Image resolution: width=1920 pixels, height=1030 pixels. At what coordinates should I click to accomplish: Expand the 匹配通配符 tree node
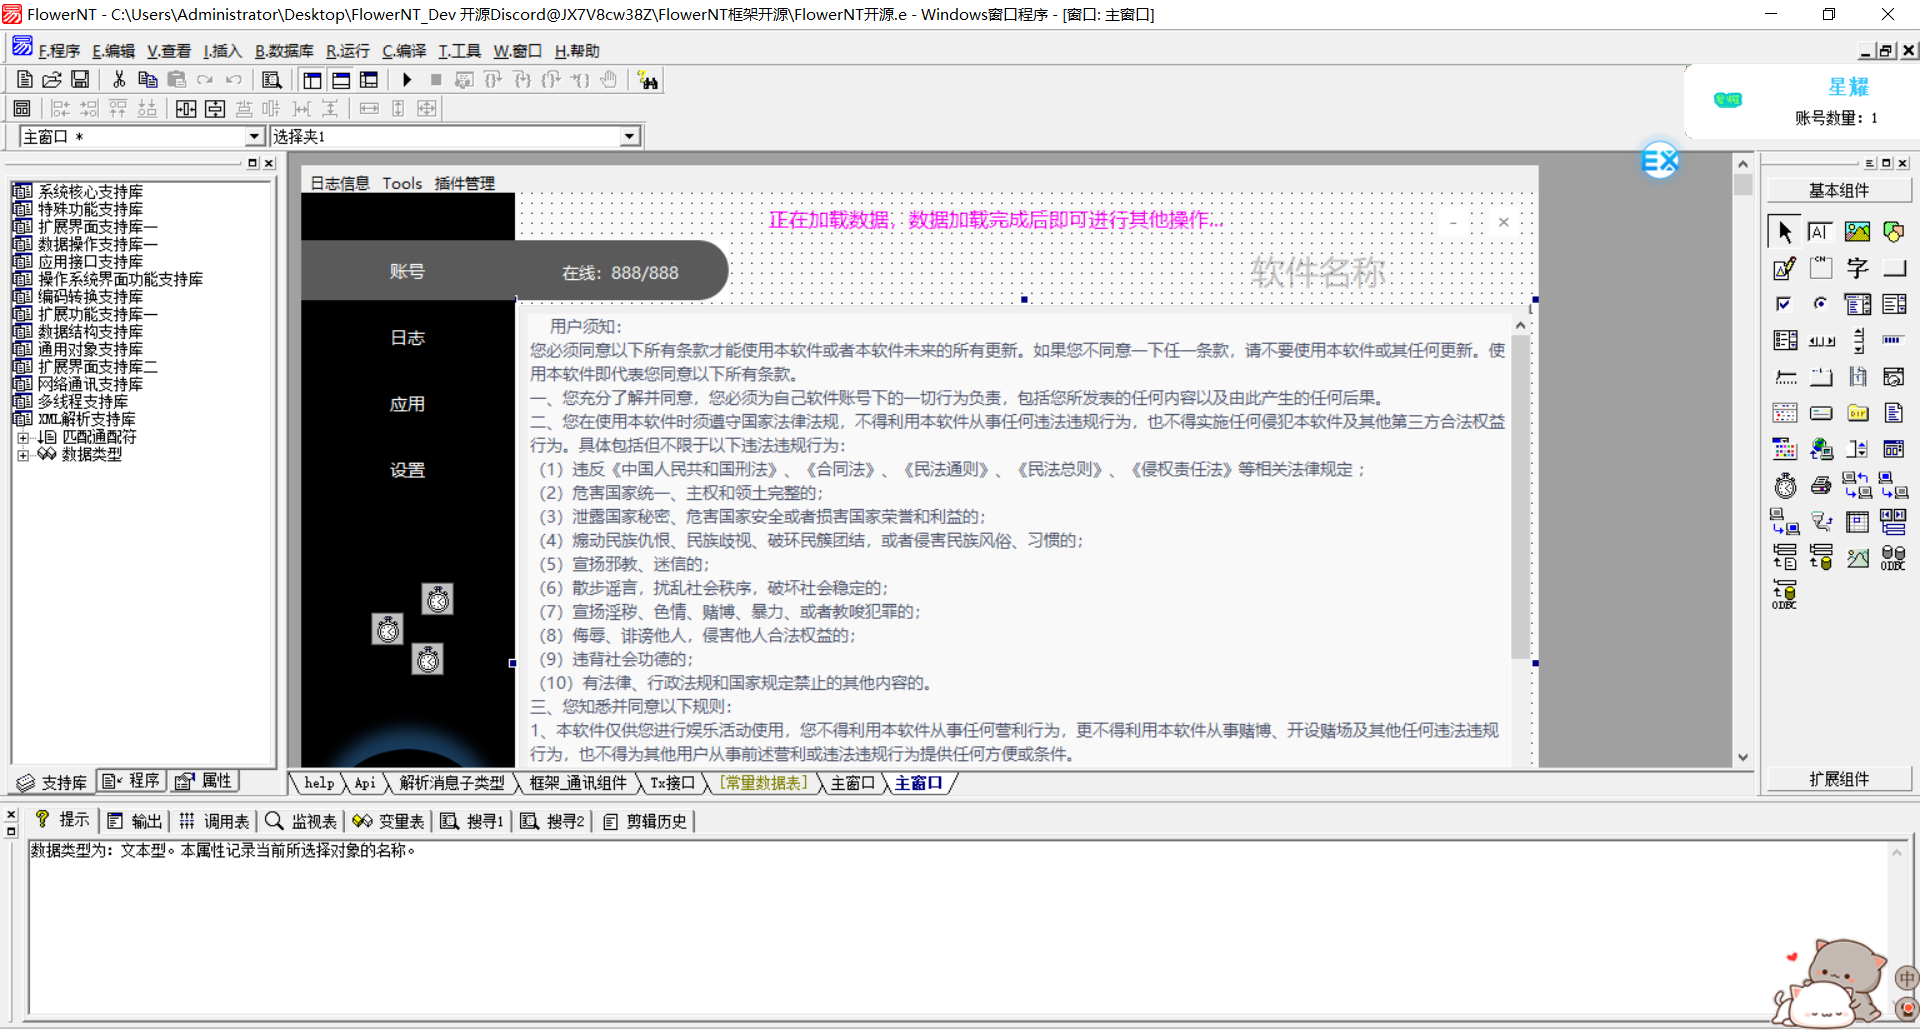pyautogui.click(x=22, y=437)
